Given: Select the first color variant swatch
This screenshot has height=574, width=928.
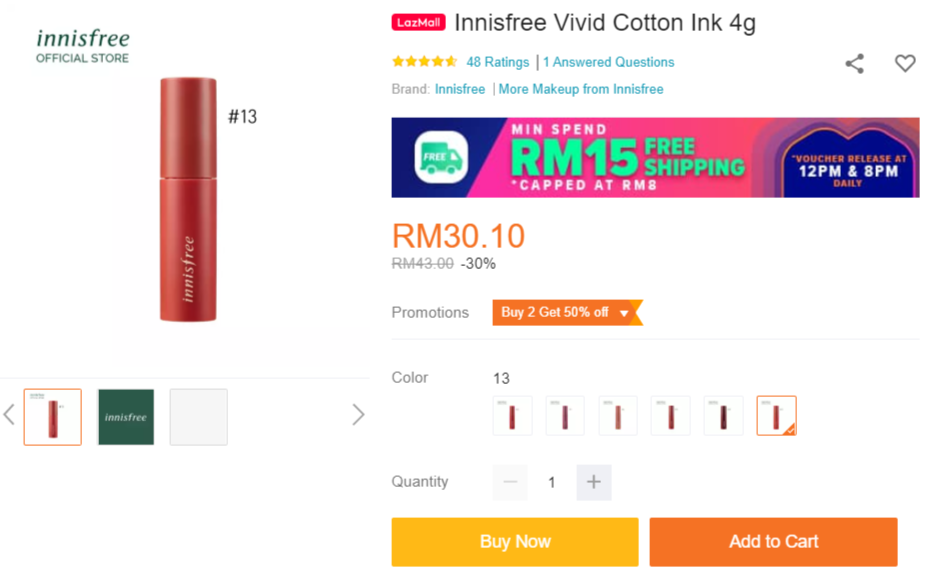Looking at the screenshot, I should [513, 416].
